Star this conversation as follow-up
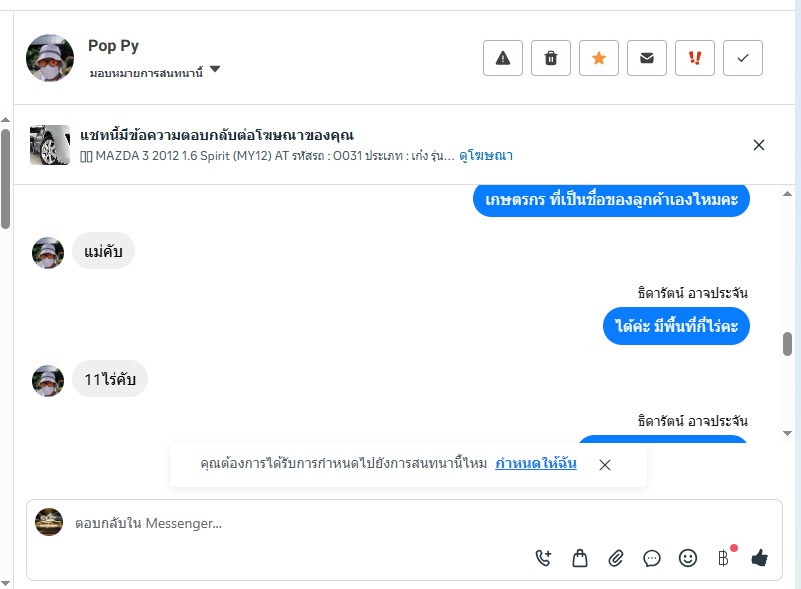This screenshot has width=801, height=589. (x=599, y=58)
